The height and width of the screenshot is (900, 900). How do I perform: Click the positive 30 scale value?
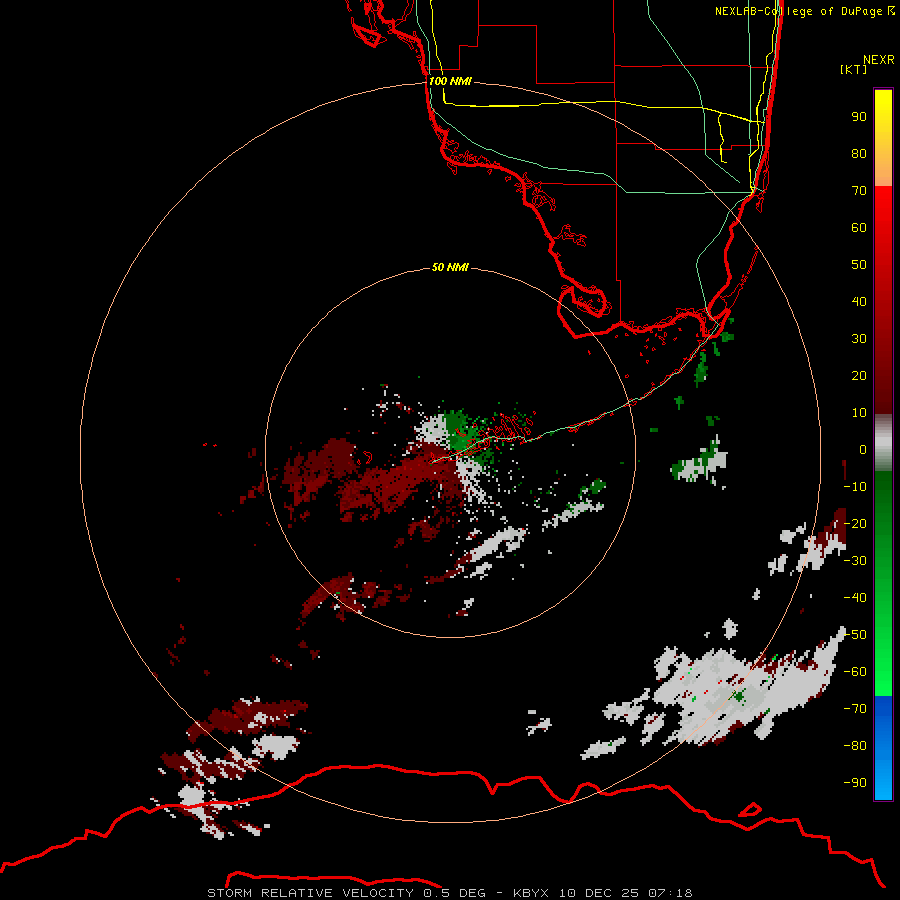[x=859, y=339]
